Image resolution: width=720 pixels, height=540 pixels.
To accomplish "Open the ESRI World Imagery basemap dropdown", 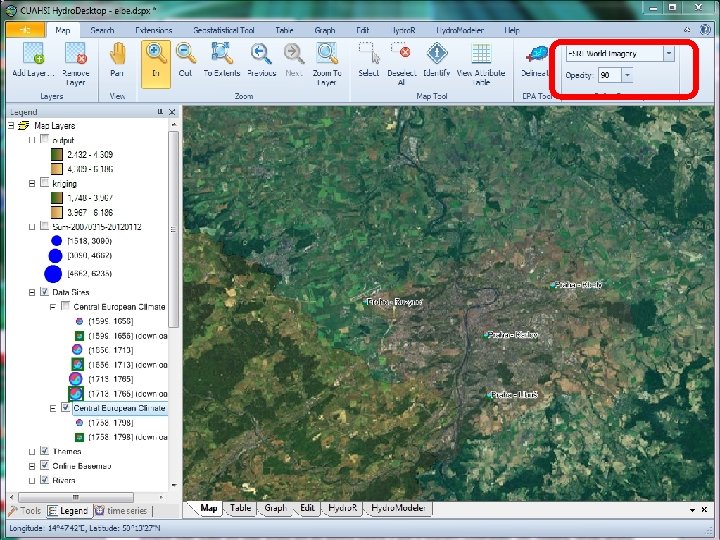I will pos(668,53).
